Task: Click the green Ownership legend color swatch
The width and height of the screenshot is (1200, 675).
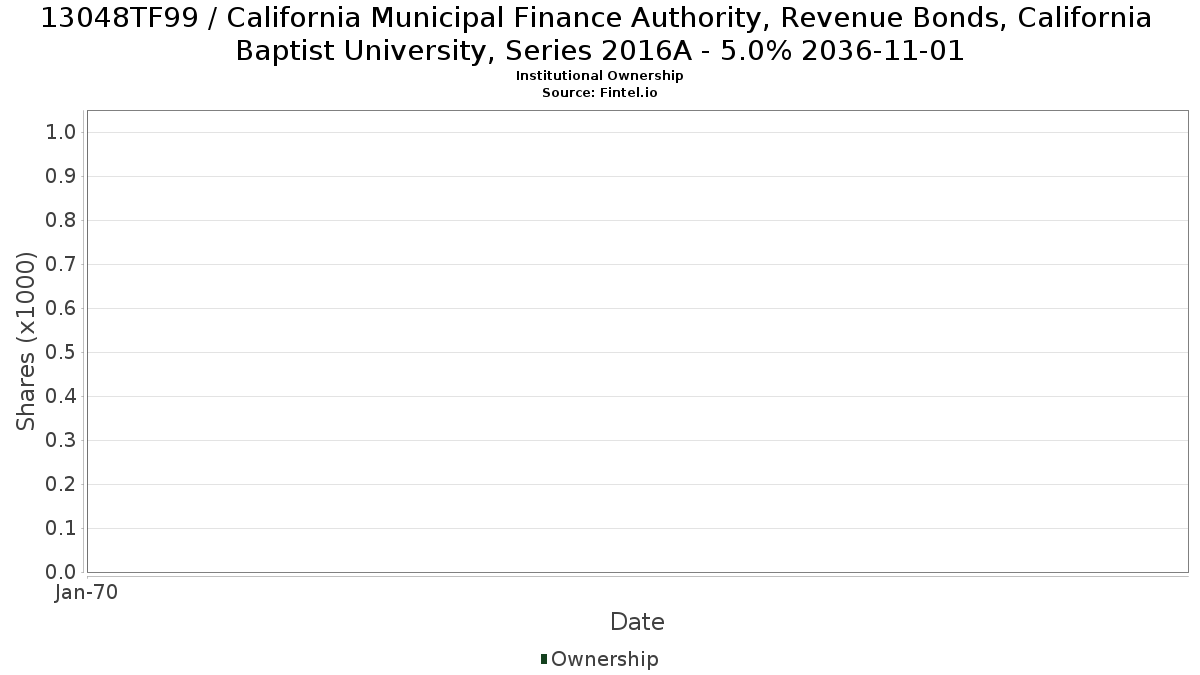Action: click(x=544, y=659)
